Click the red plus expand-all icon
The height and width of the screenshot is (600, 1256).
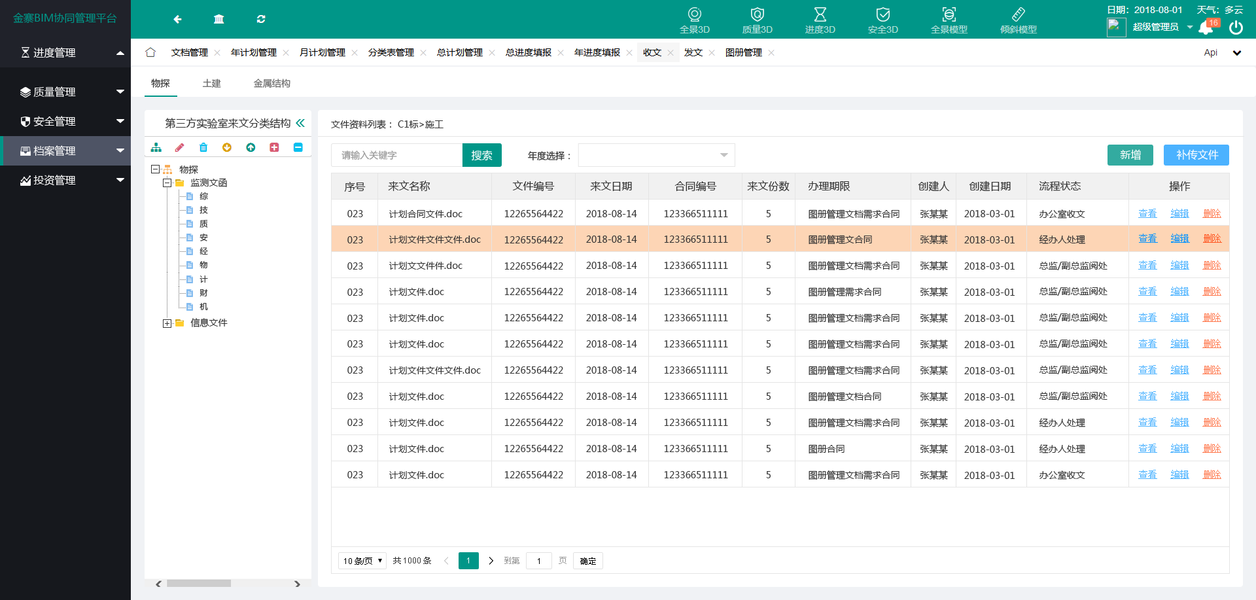[x=274, y=147]
